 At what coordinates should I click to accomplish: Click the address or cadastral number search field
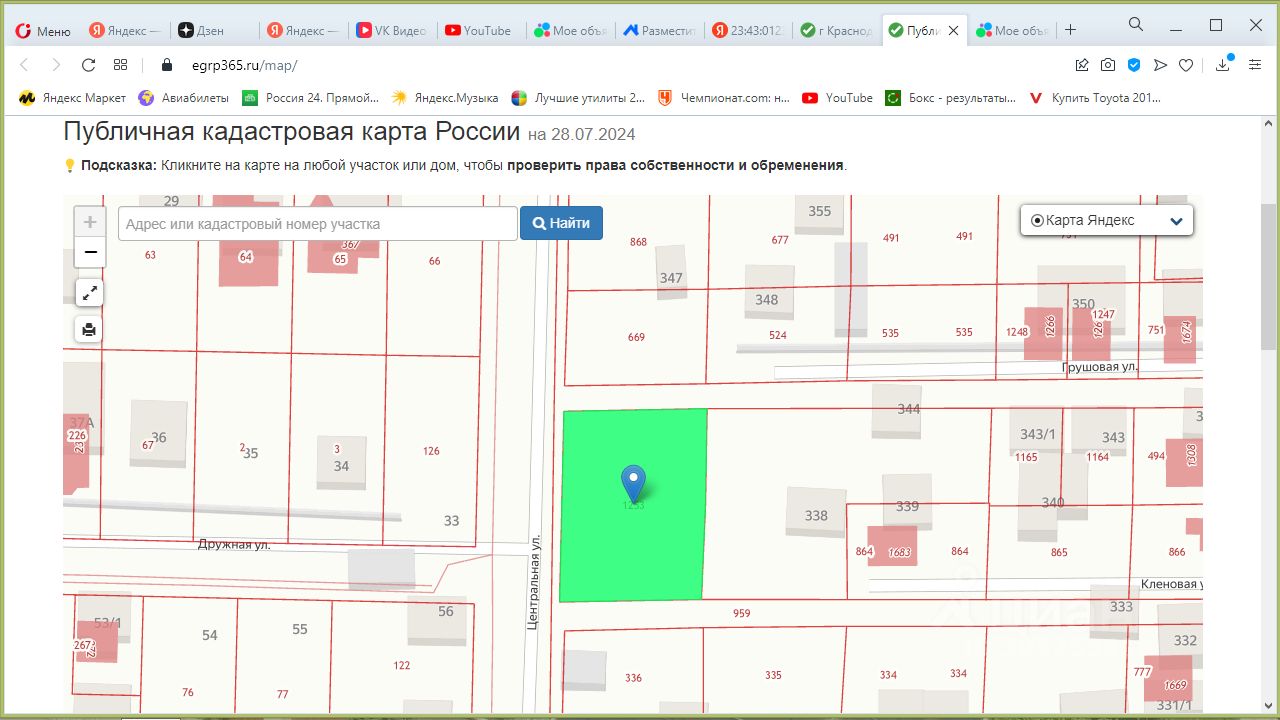(x=318, y=224)
